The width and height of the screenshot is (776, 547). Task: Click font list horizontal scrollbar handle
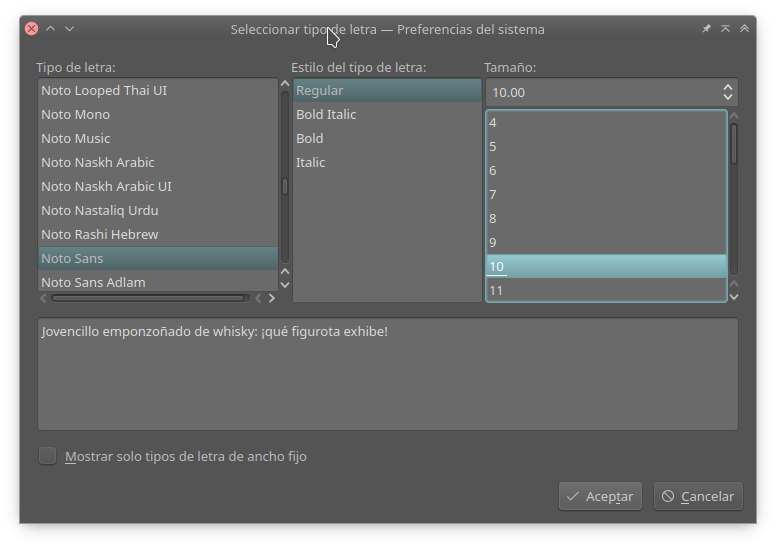pos(148,298)
